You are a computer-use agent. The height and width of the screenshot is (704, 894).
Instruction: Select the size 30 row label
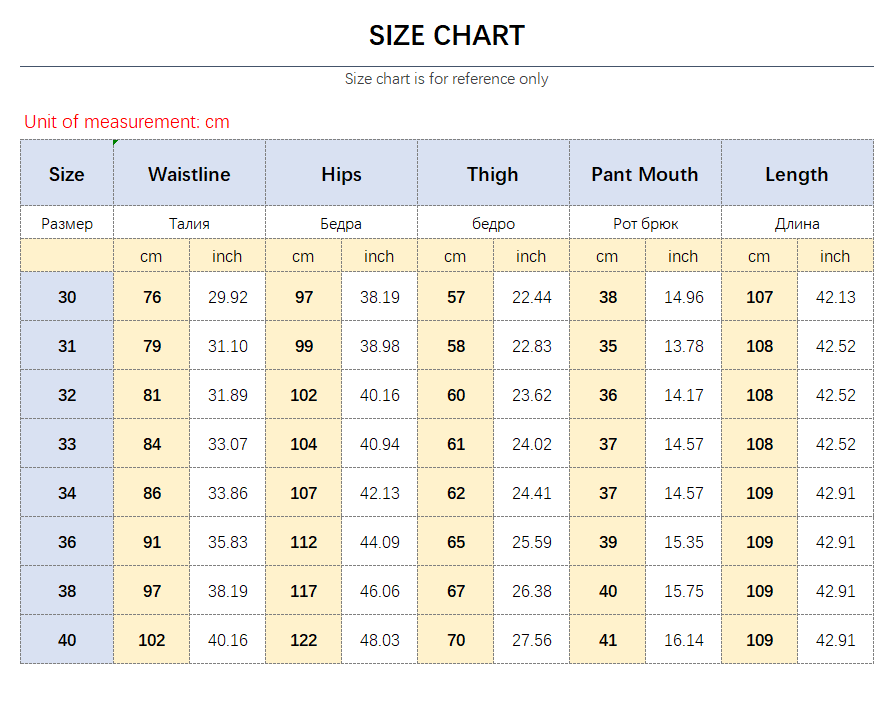(x=67, y=297)
